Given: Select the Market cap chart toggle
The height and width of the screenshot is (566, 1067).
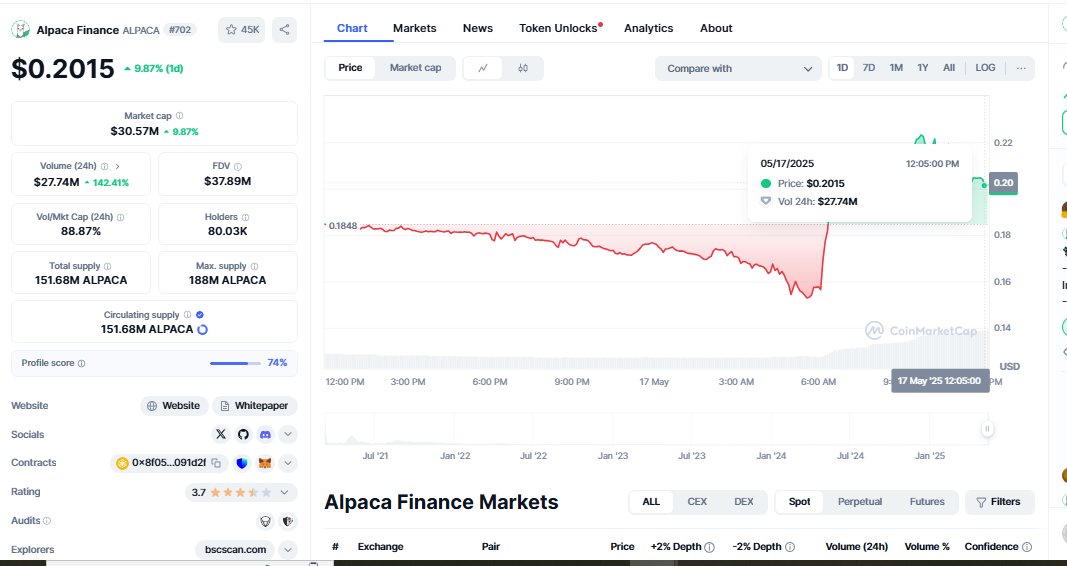Looking at the screenshot, I should pos(415,68).
